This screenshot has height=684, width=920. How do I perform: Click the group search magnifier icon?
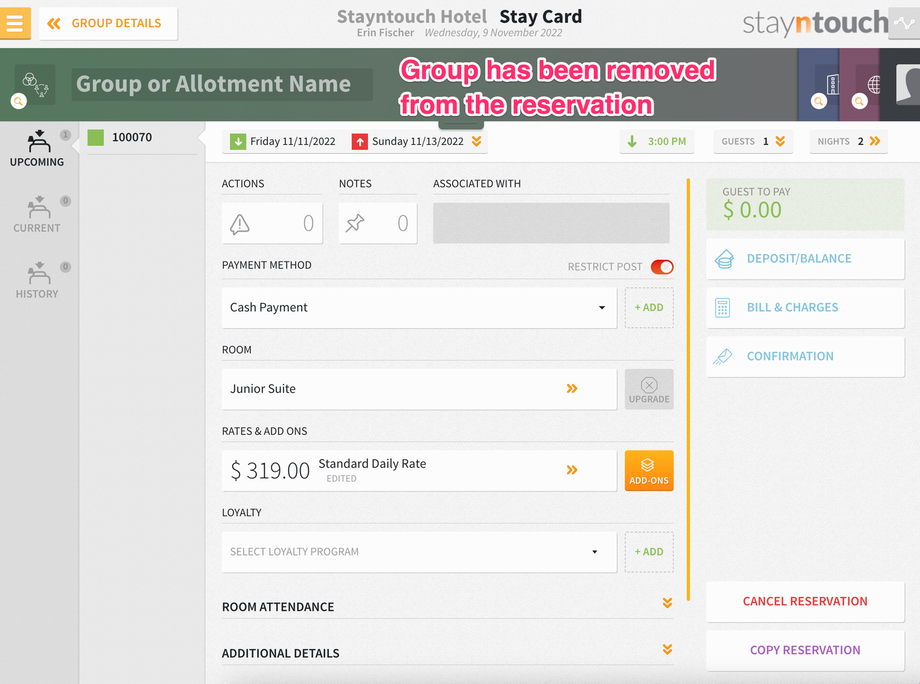(x=19, y=101)
